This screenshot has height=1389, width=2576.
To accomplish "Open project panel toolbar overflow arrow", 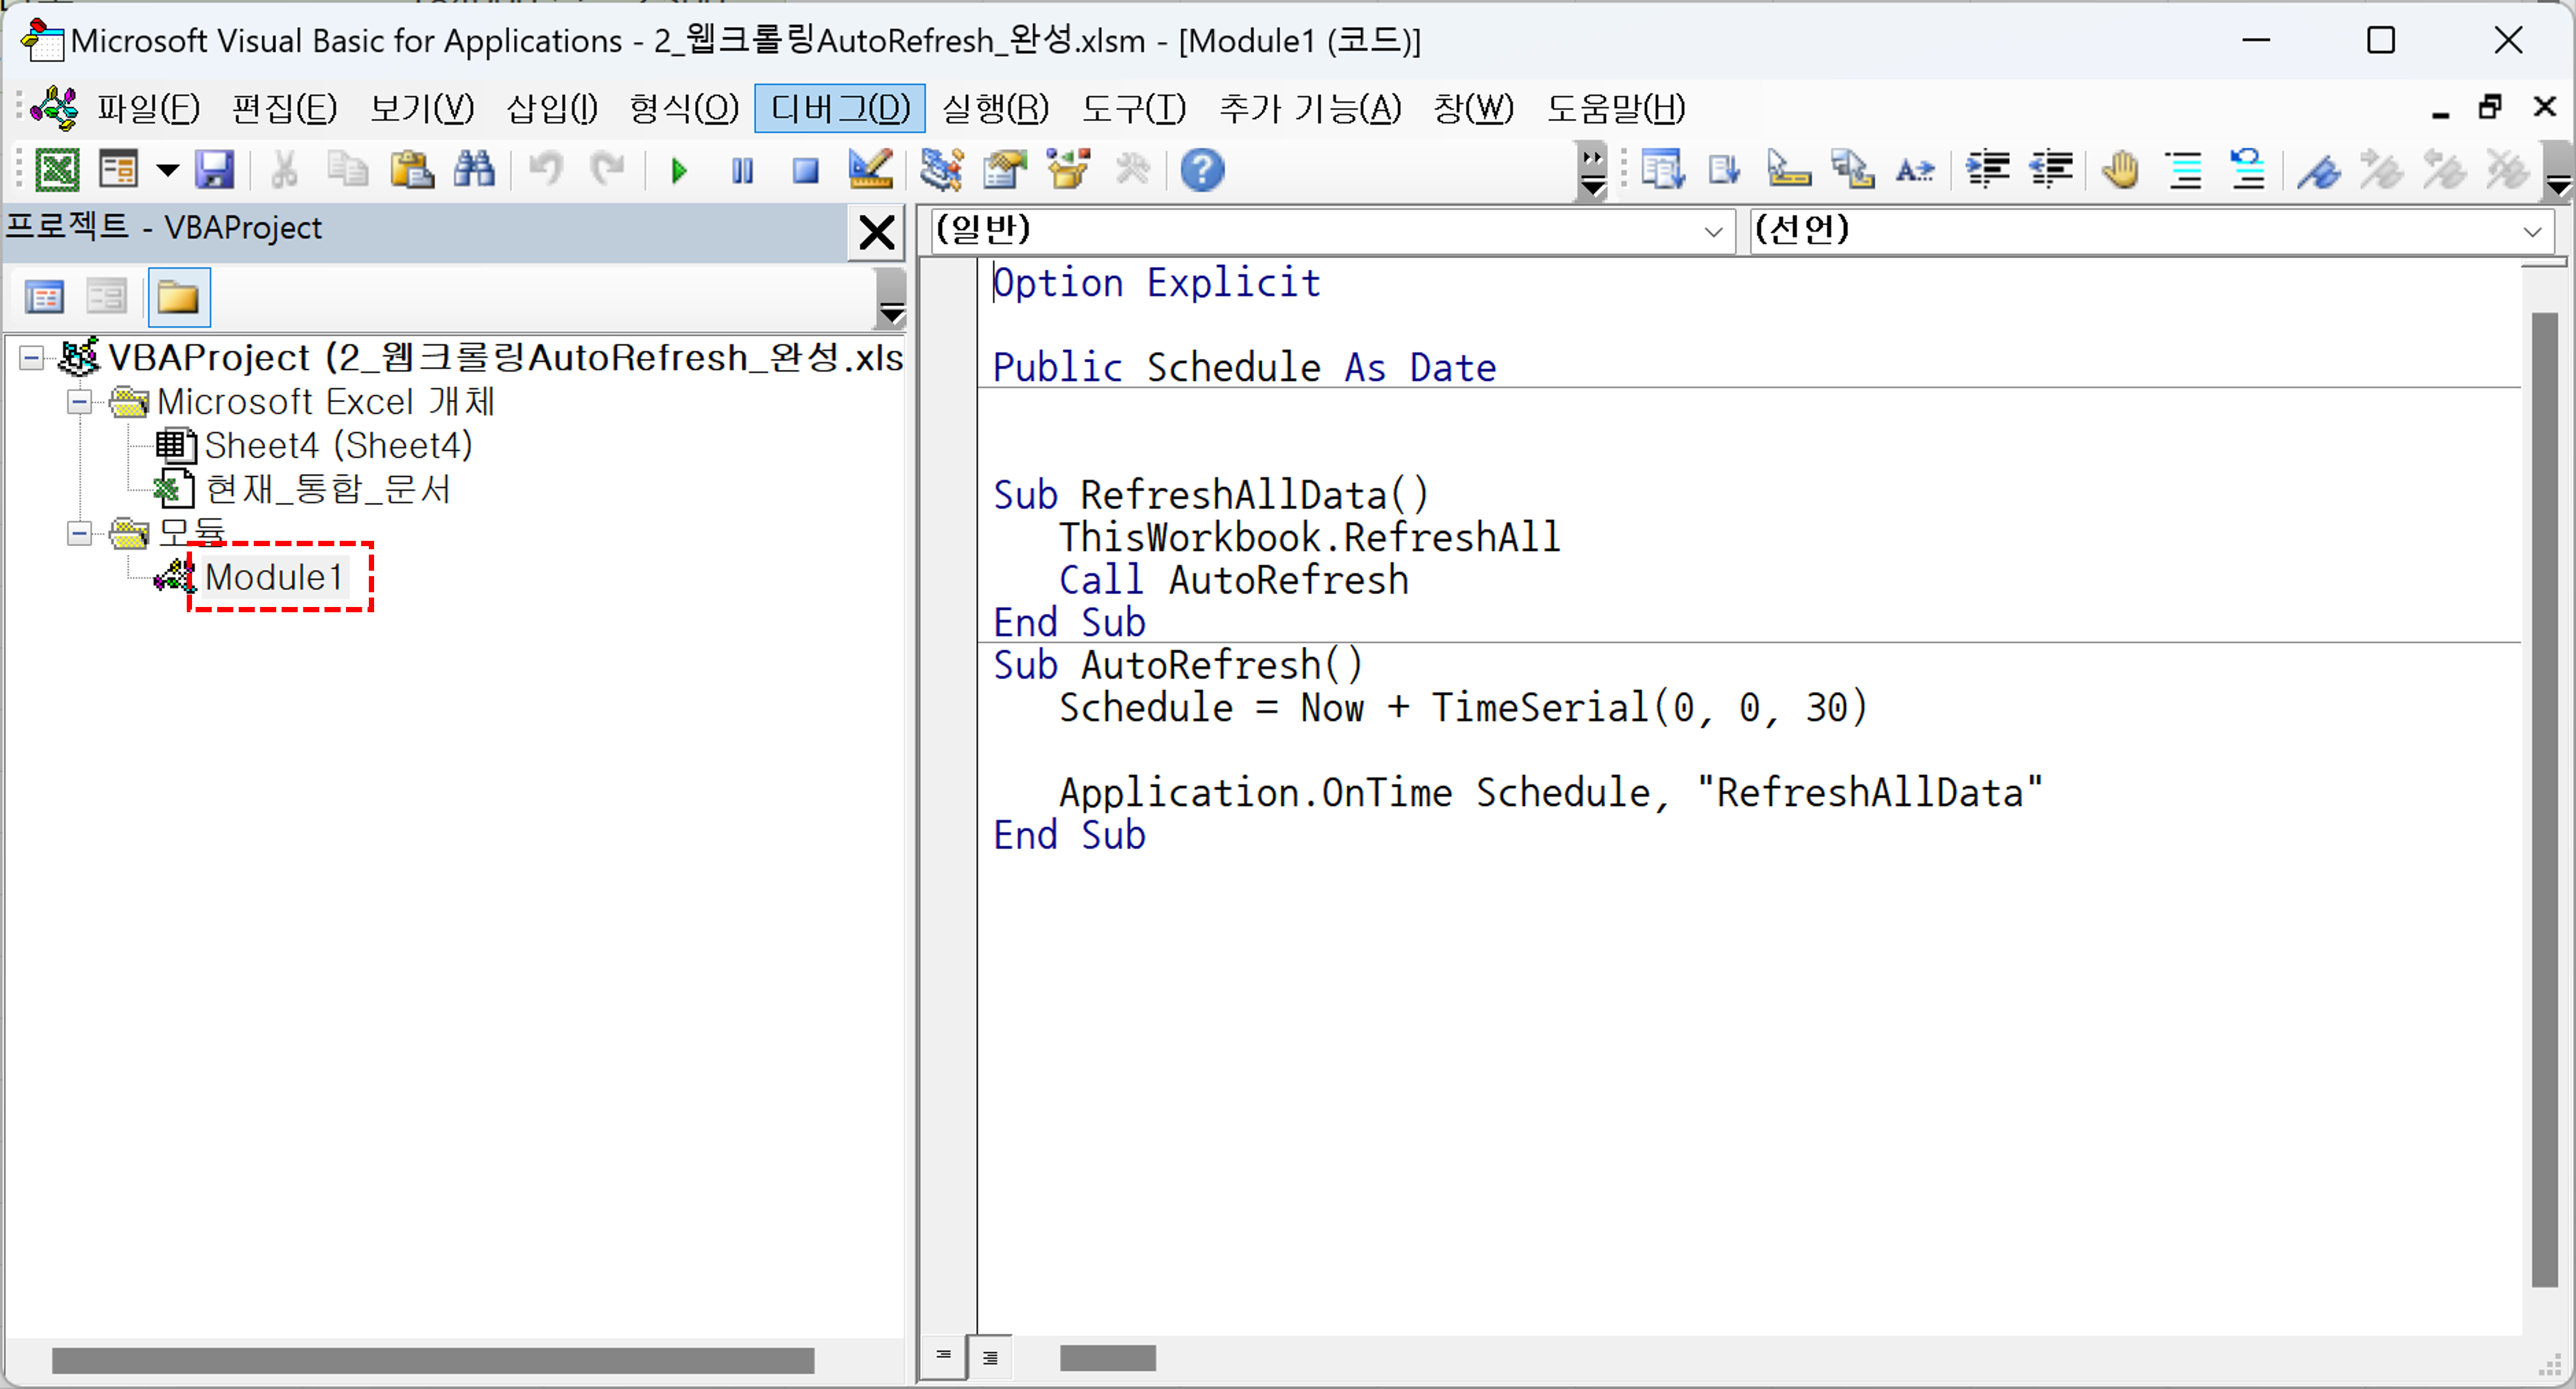I will 890,300.
